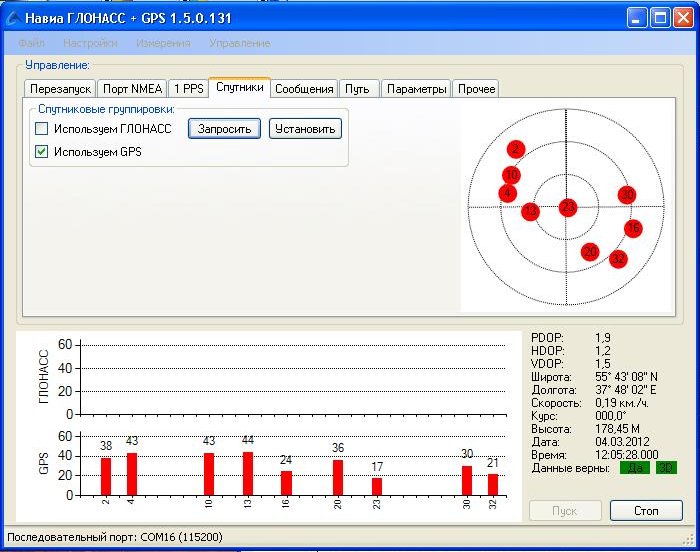
Task: Click the Стоп button
Action: click(646, 510)
